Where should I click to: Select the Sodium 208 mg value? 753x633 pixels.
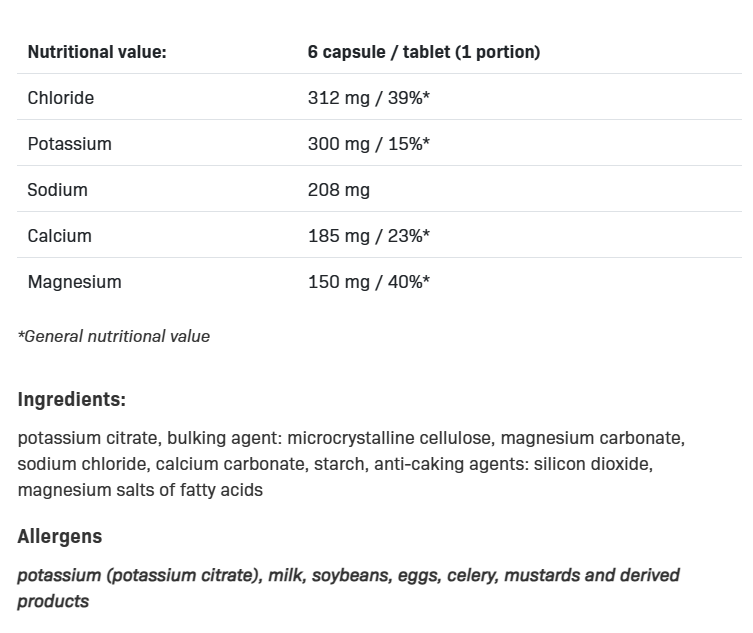[339, 190]
